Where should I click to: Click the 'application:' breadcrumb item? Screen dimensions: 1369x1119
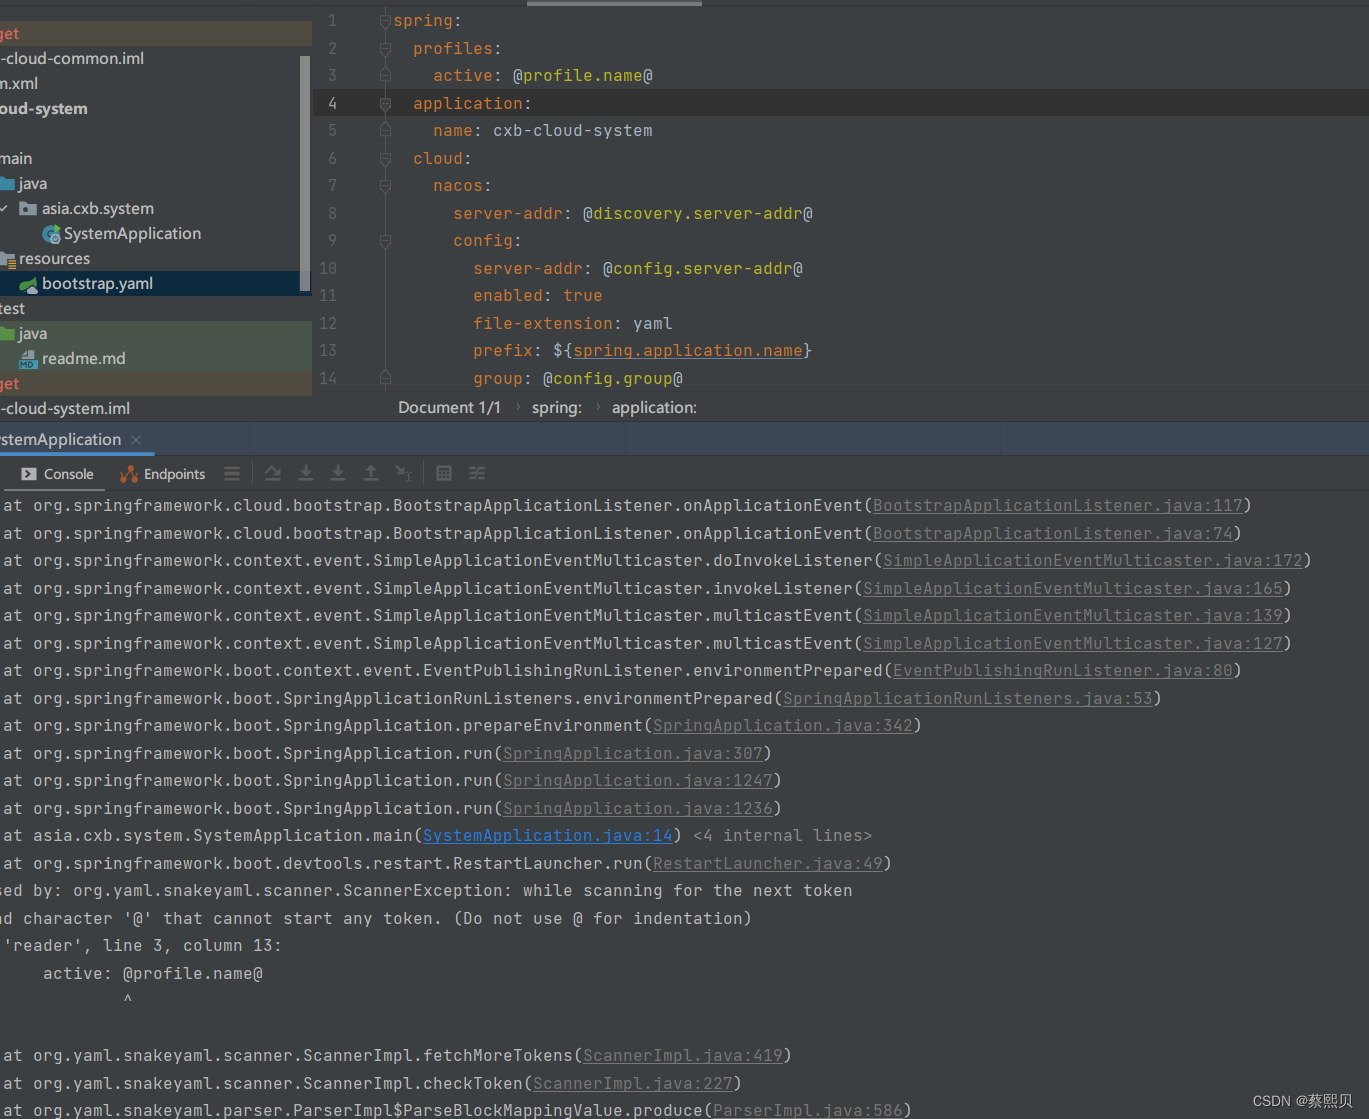point(655,408)
